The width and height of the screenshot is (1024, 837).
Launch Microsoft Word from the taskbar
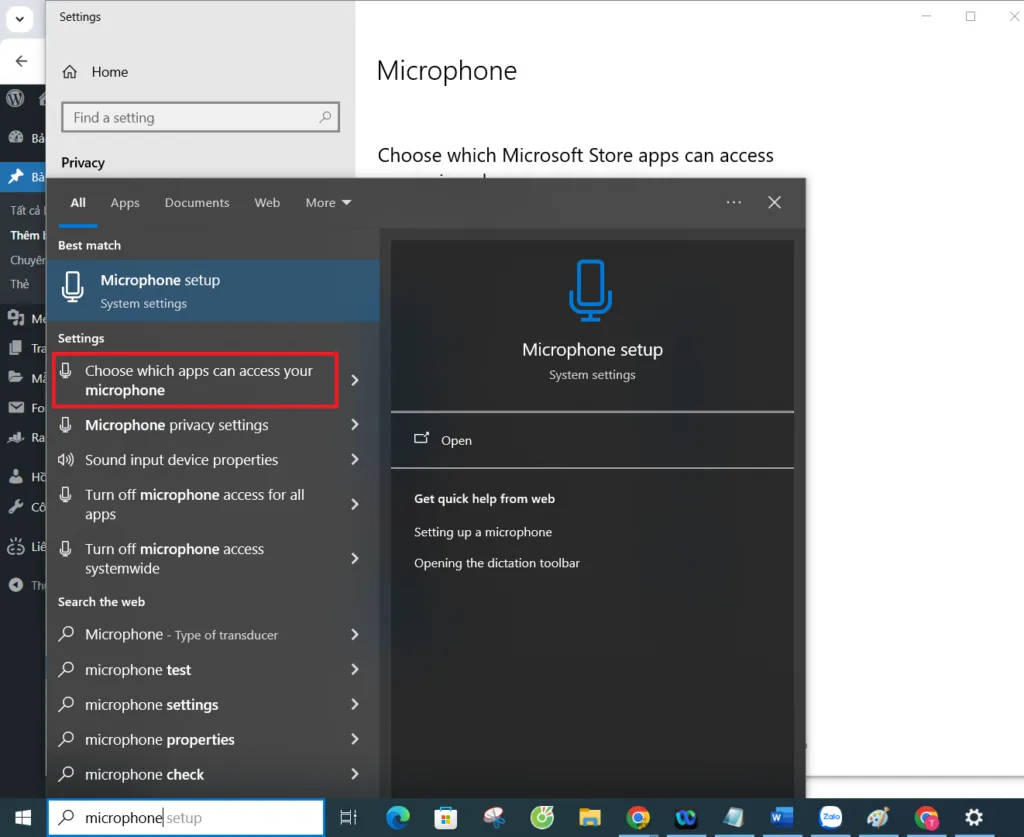pyautogui.click(x=782, y=817)
